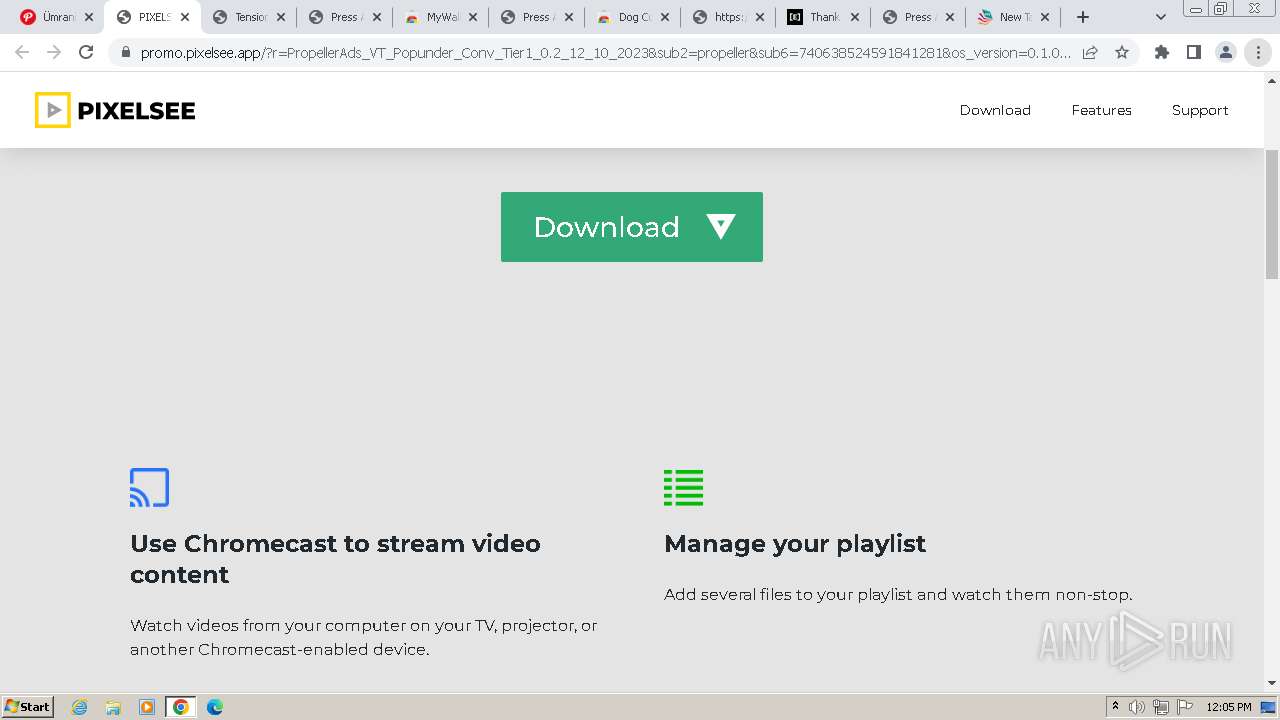Screen dimensions: 1280x720
Task: Close the Pinterest Ümran tab
Action: pos(89,17)
